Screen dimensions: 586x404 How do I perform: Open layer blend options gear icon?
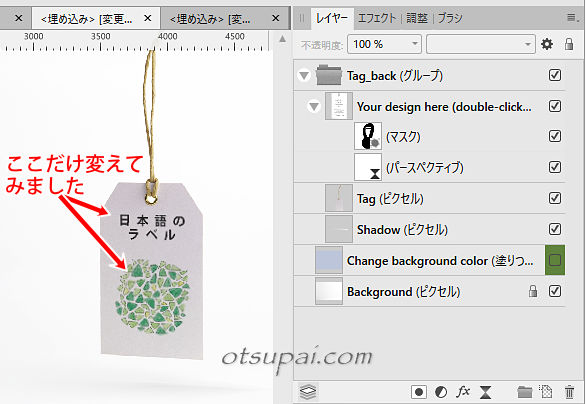point(547,44)
